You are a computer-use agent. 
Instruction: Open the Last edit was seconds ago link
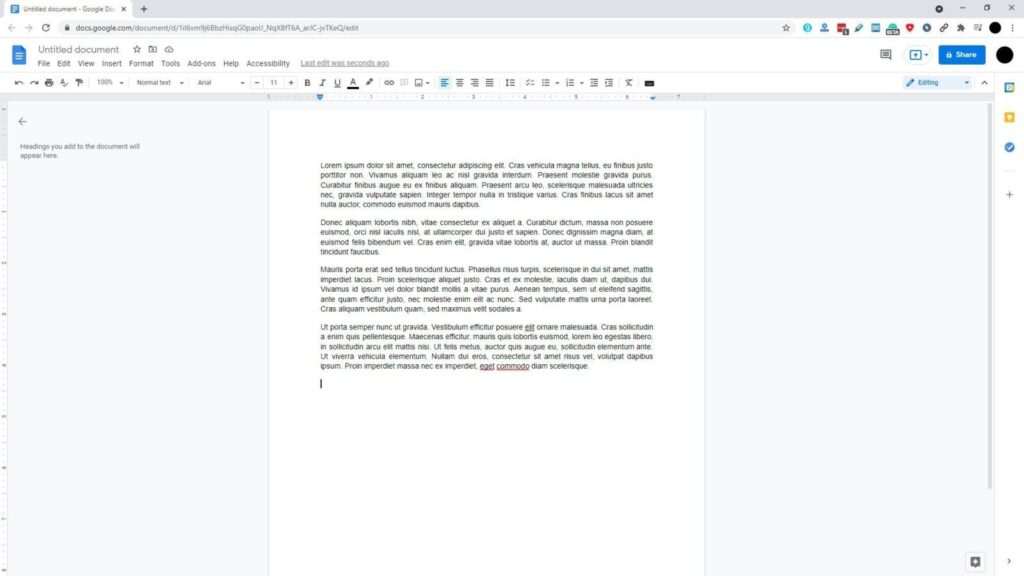coord(345,63)
